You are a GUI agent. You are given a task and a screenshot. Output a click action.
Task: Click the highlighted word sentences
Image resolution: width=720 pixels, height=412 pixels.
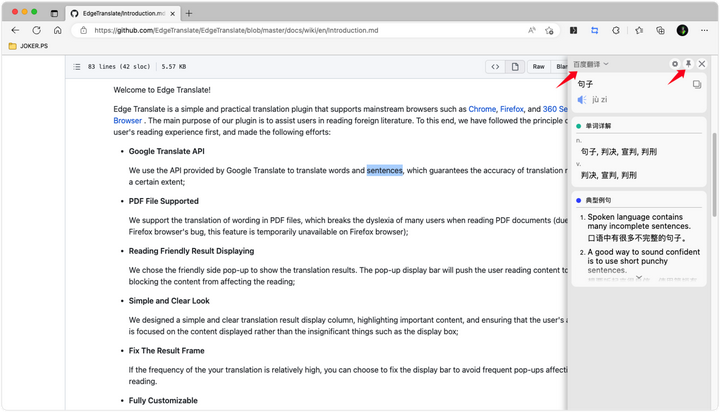384,170
